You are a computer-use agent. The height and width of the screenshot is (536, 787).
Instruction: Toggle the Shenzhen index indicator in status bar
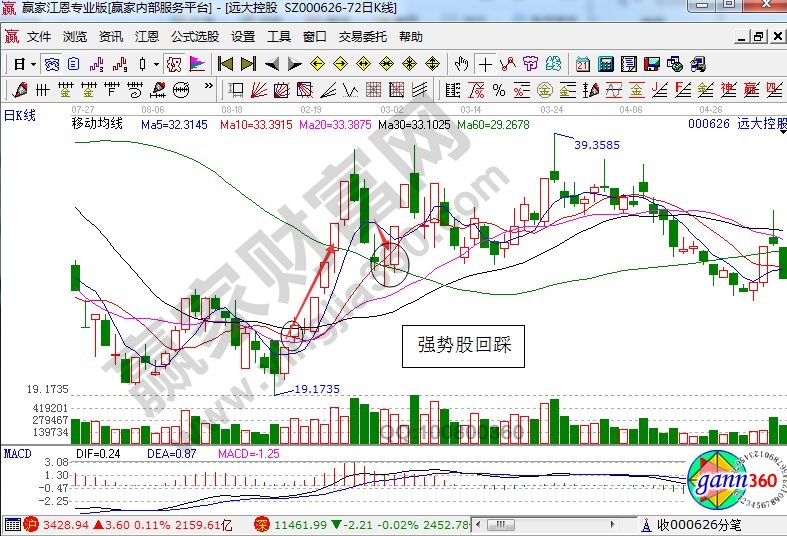(x=260, y=524)
